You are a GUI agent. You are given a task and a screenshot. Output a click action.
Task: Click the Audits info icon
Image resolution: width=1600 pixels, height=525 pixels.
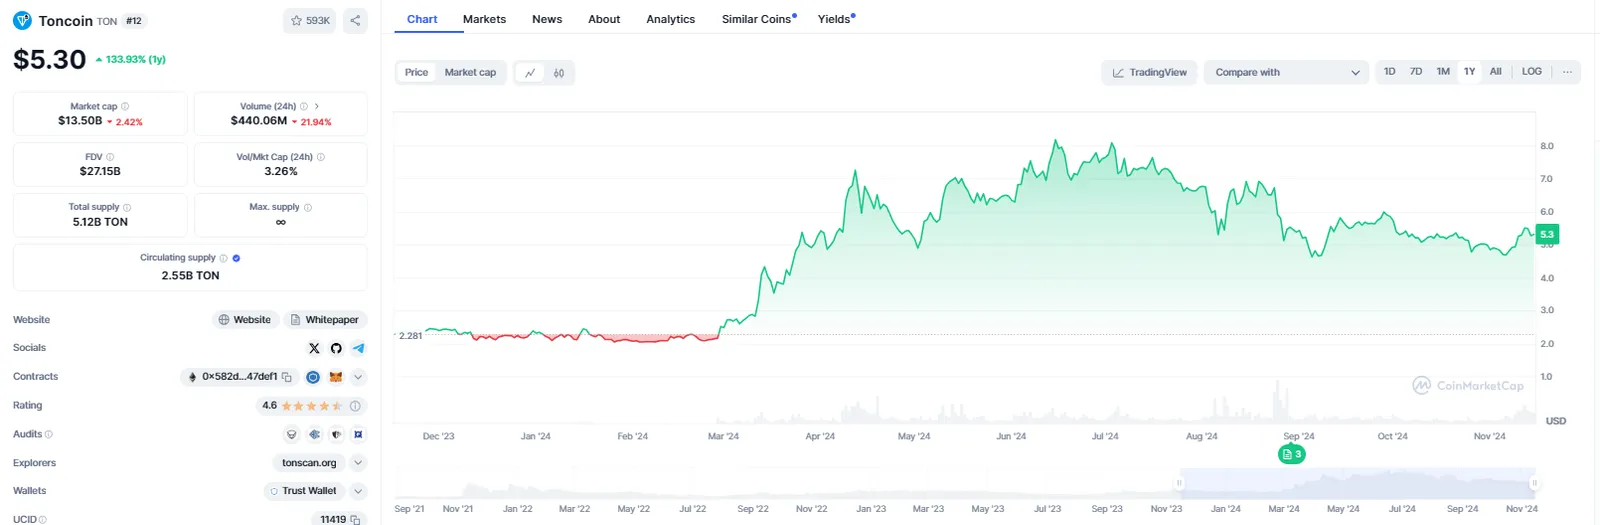pyautogui.click(x=49, y=434)
